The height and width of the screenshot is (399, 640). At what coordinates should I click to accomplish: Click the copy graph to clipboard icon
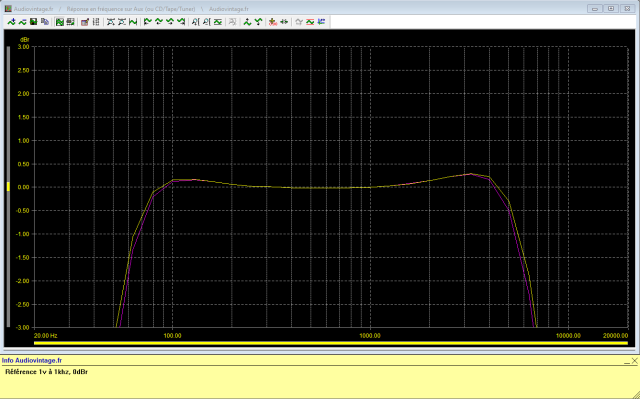[x=45, y=22]
